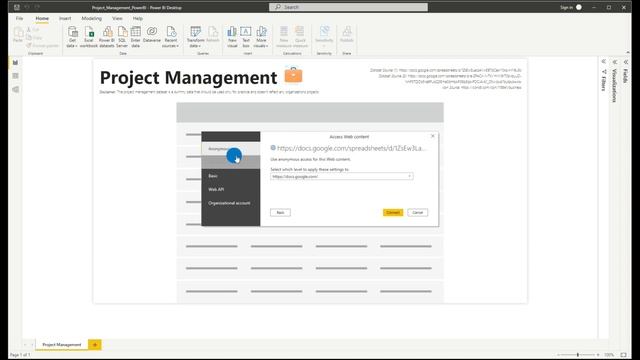Click the Back button in dialog

click(280, 213)
